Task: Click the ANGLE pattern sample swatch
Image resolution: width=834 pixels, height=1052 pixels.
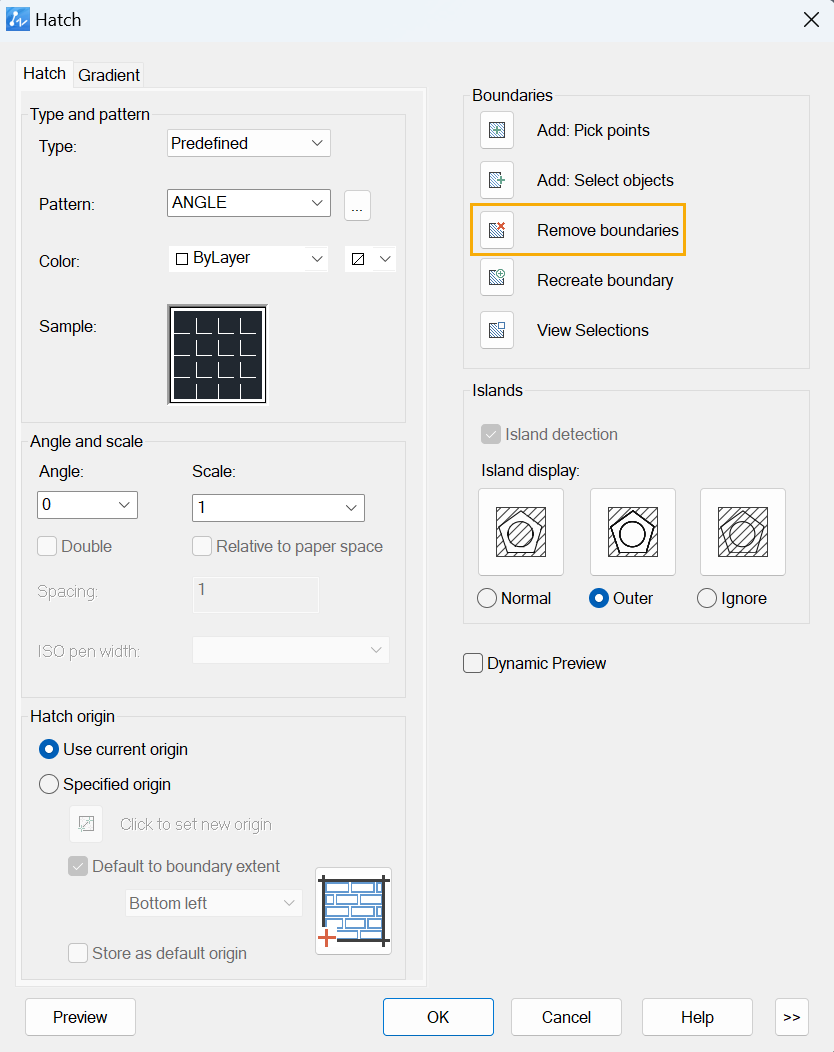Action: pyautogui.click(x=217, y=355)
